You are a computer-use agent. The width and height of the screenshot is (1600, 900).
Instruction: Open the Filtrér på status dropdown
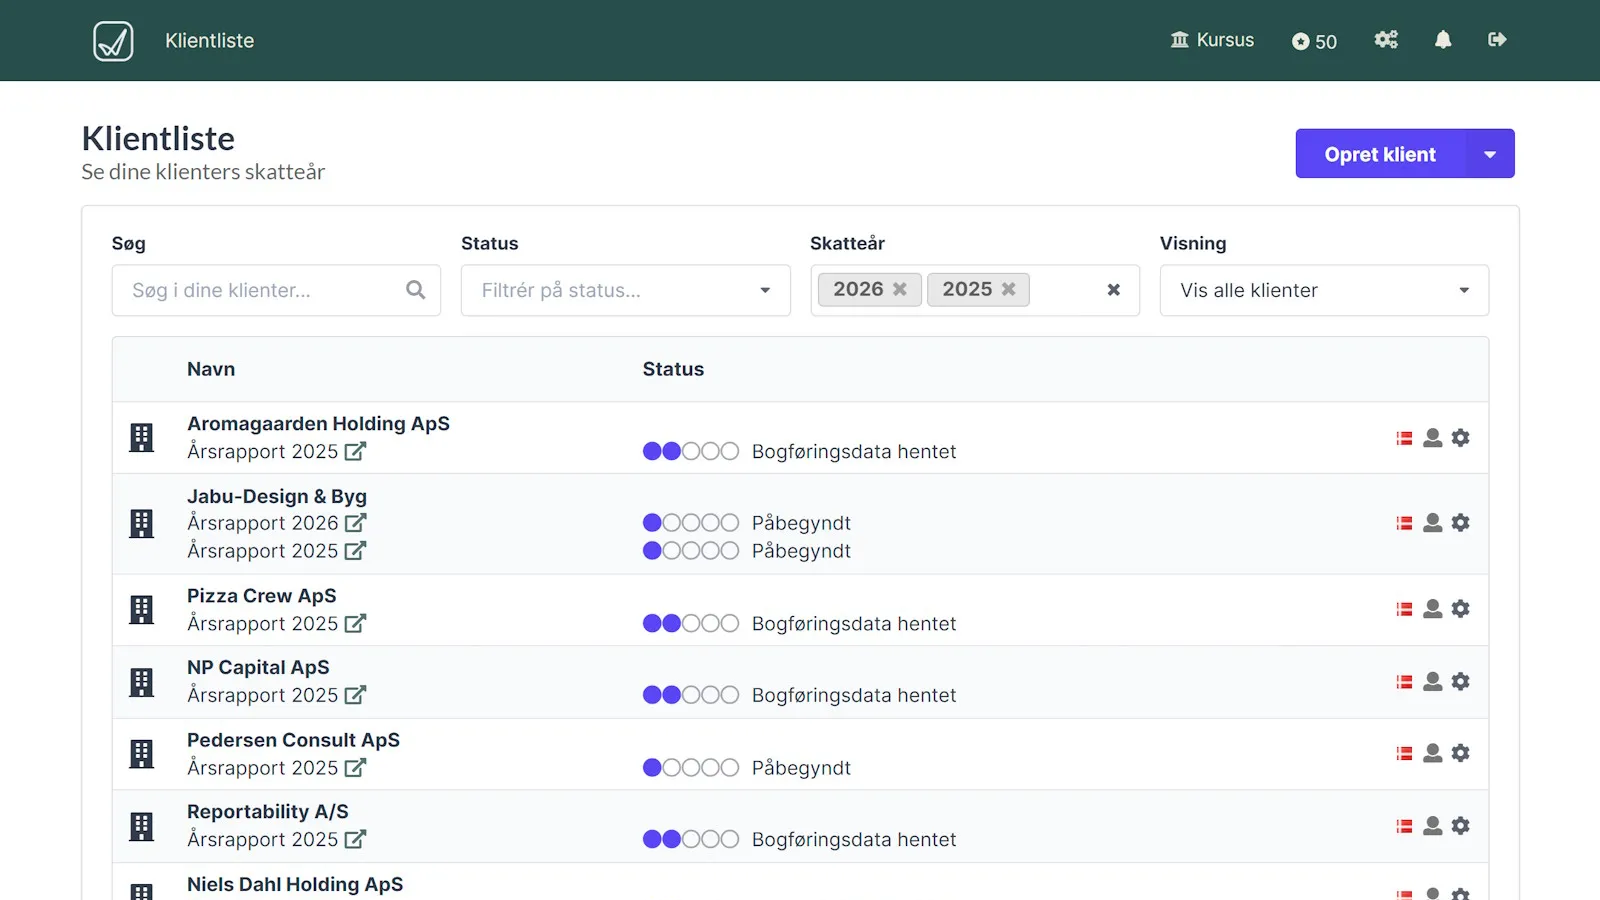pyautogui.click(x=625, y=290)
